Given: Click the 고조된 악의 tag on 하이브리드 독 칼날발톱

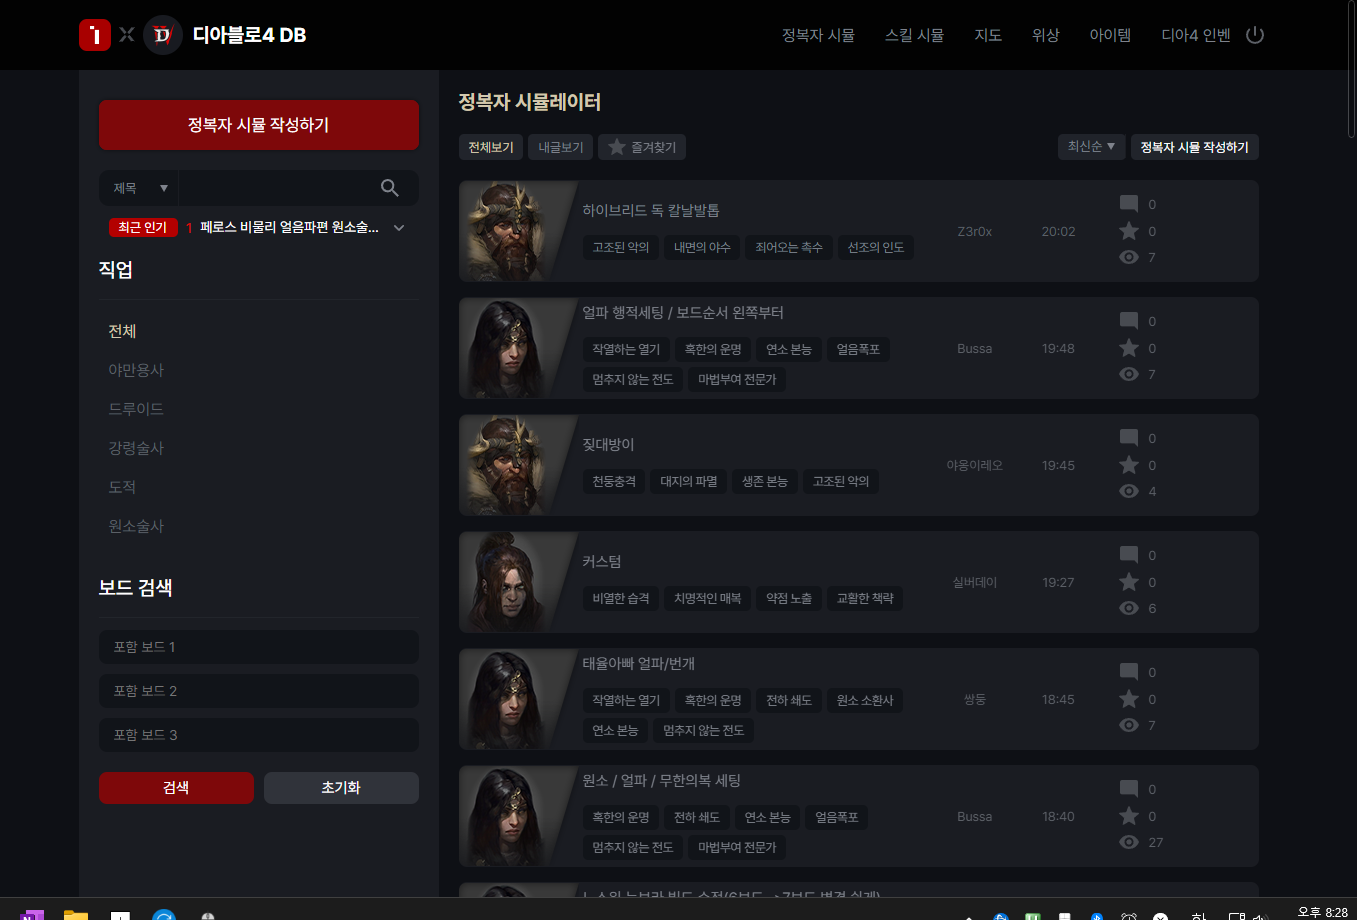Looking at the screenshot, I should pos(621,247).
